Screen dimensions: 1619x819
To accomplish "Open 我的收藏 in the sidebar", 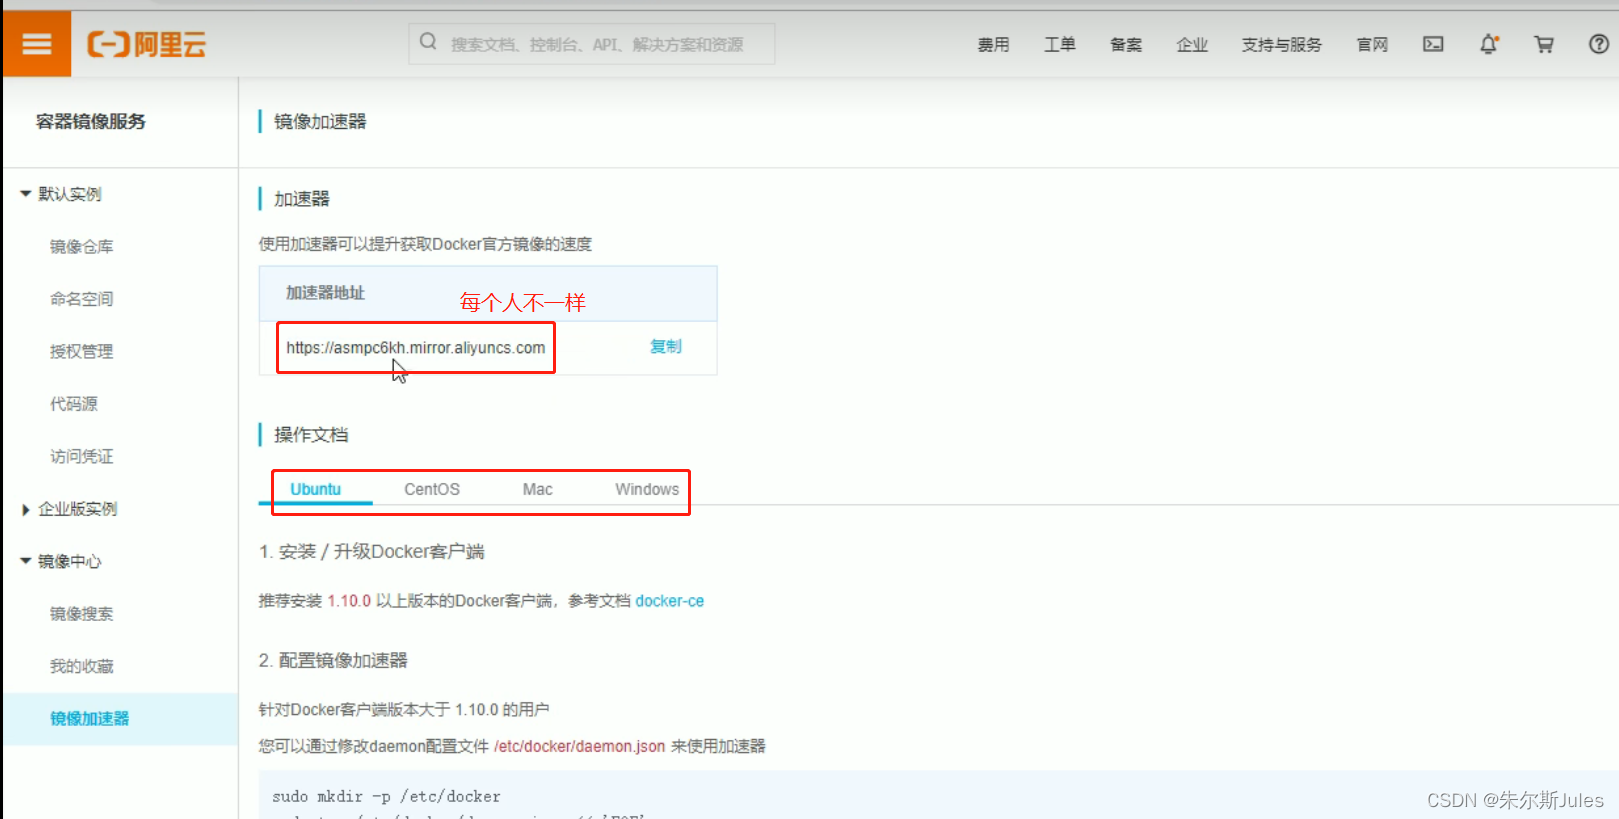I will [82, 666].
